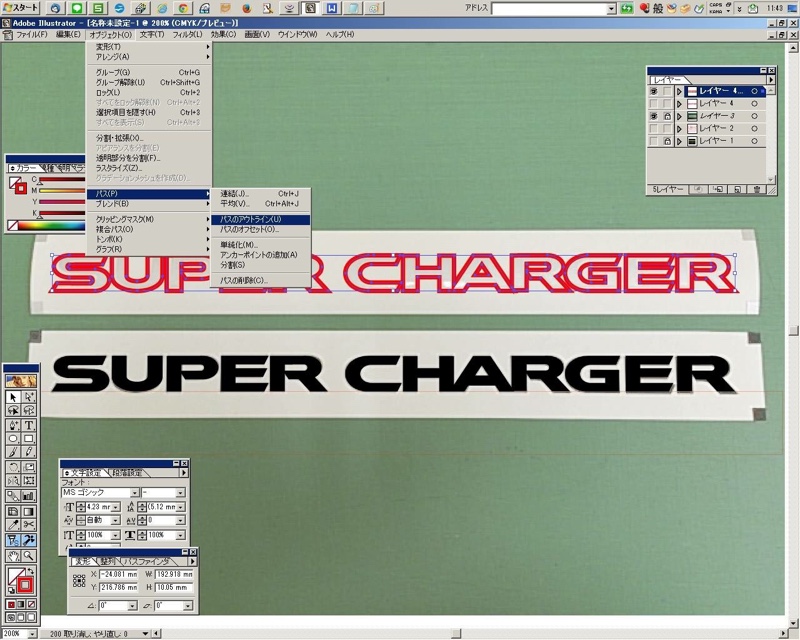Select the Eyedropper tool
The width and height of the screenshot is (800, 640).
(x=13, y=525)
